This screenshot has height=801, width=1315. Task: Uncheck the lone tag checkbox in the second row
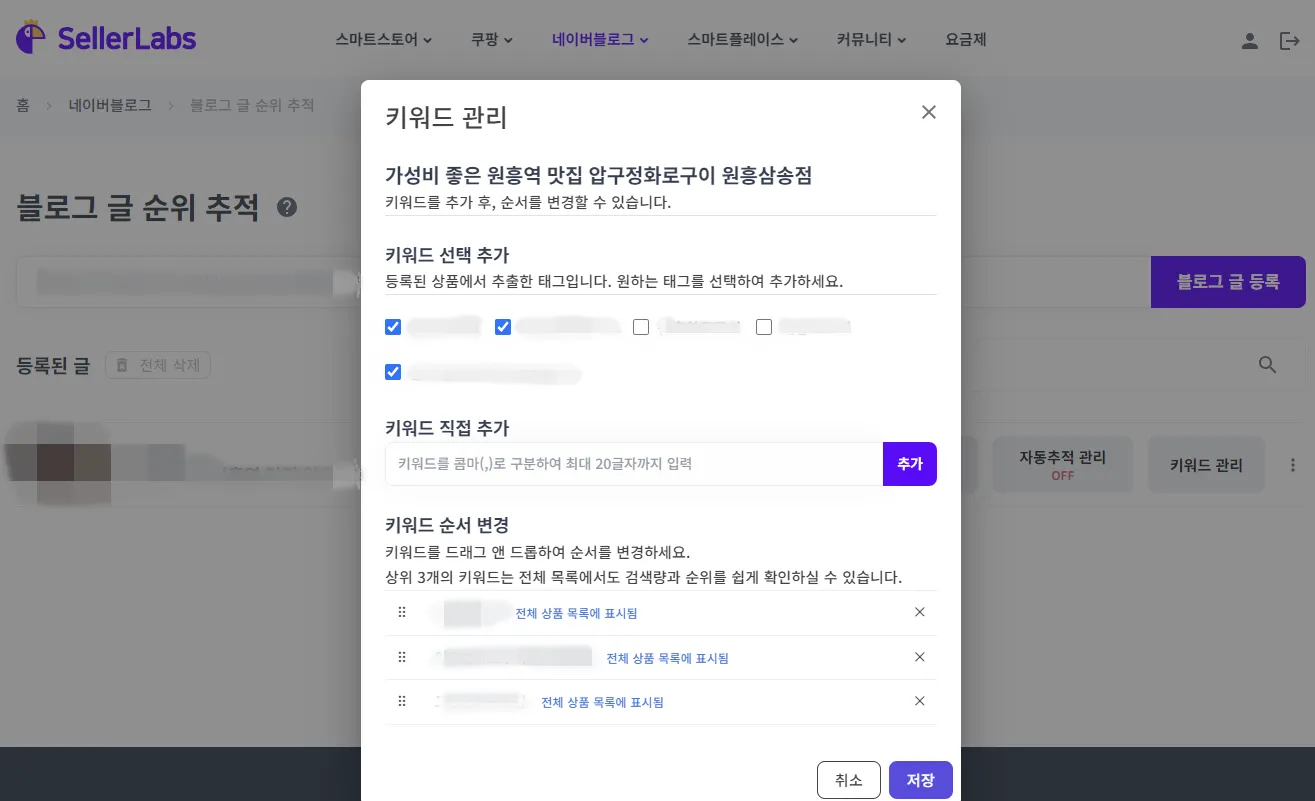pos(393,372)
